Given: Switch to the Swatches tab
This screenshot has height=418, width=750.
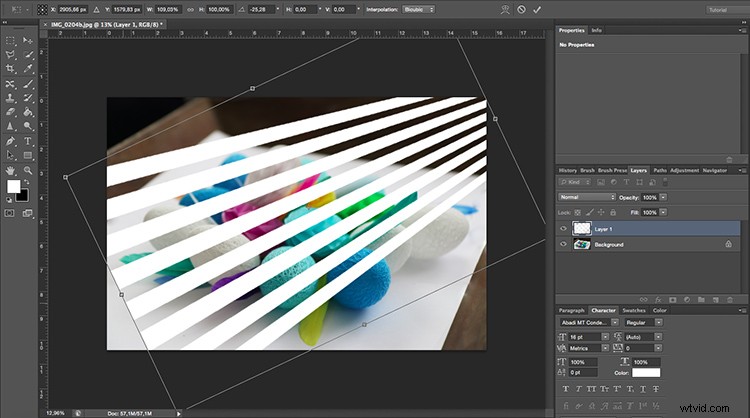Looking at the screenshot, I should pyautogui.click(x=634, y=310).
